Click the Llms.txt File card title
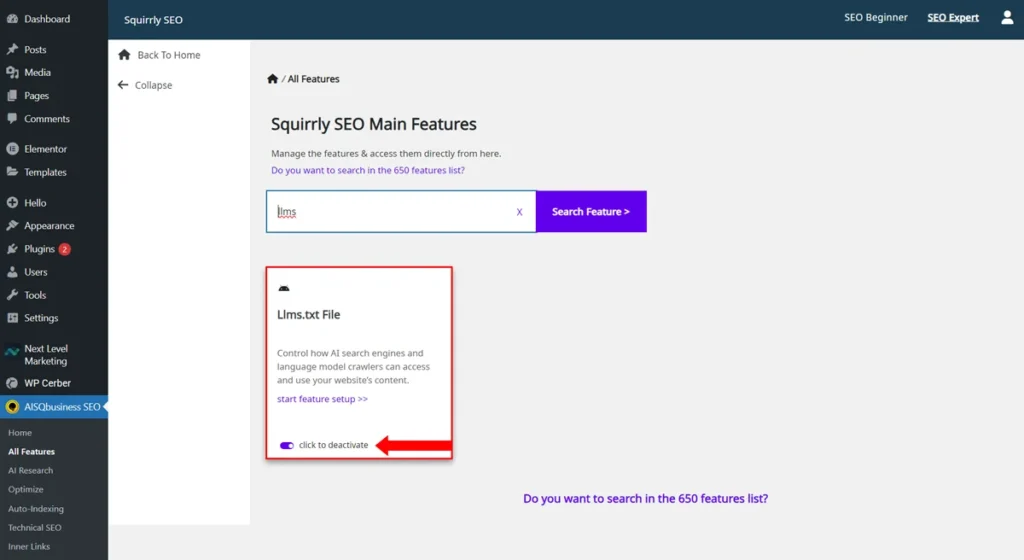1024x560 pixels. click(308, 315)
